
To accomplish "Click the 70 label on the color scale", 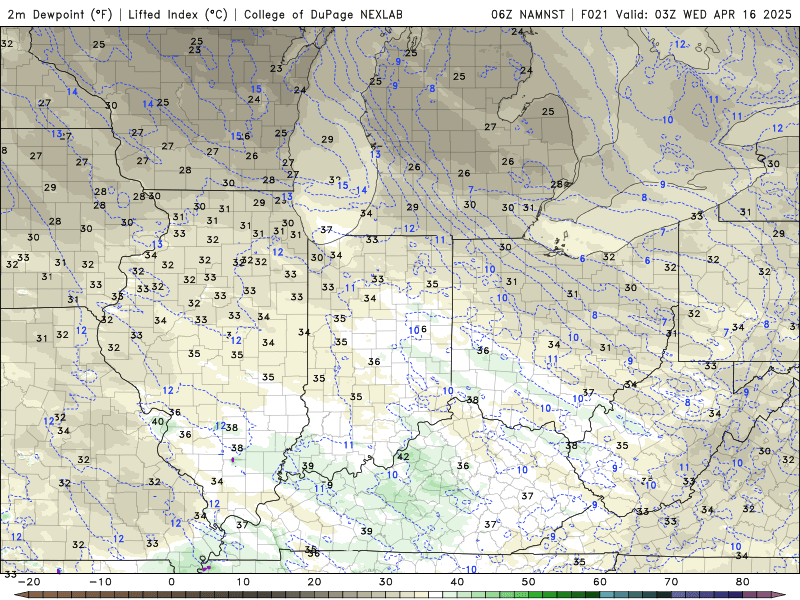I will (x=671, y=582).
